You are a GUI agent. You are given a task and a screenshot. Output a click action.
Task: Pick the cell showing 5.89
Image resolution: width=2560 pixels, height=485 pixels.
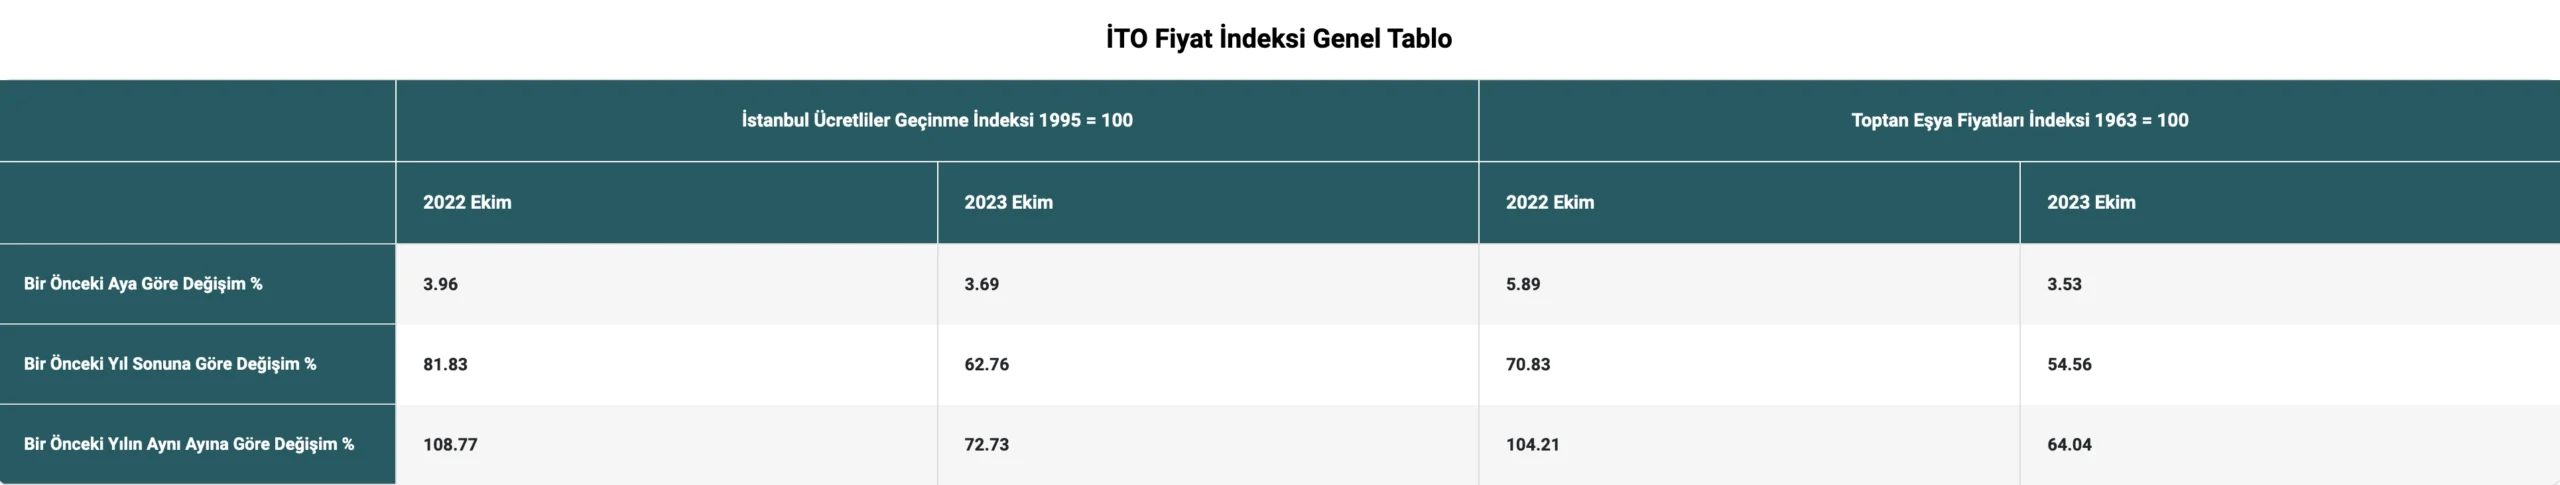(1523, 284)
